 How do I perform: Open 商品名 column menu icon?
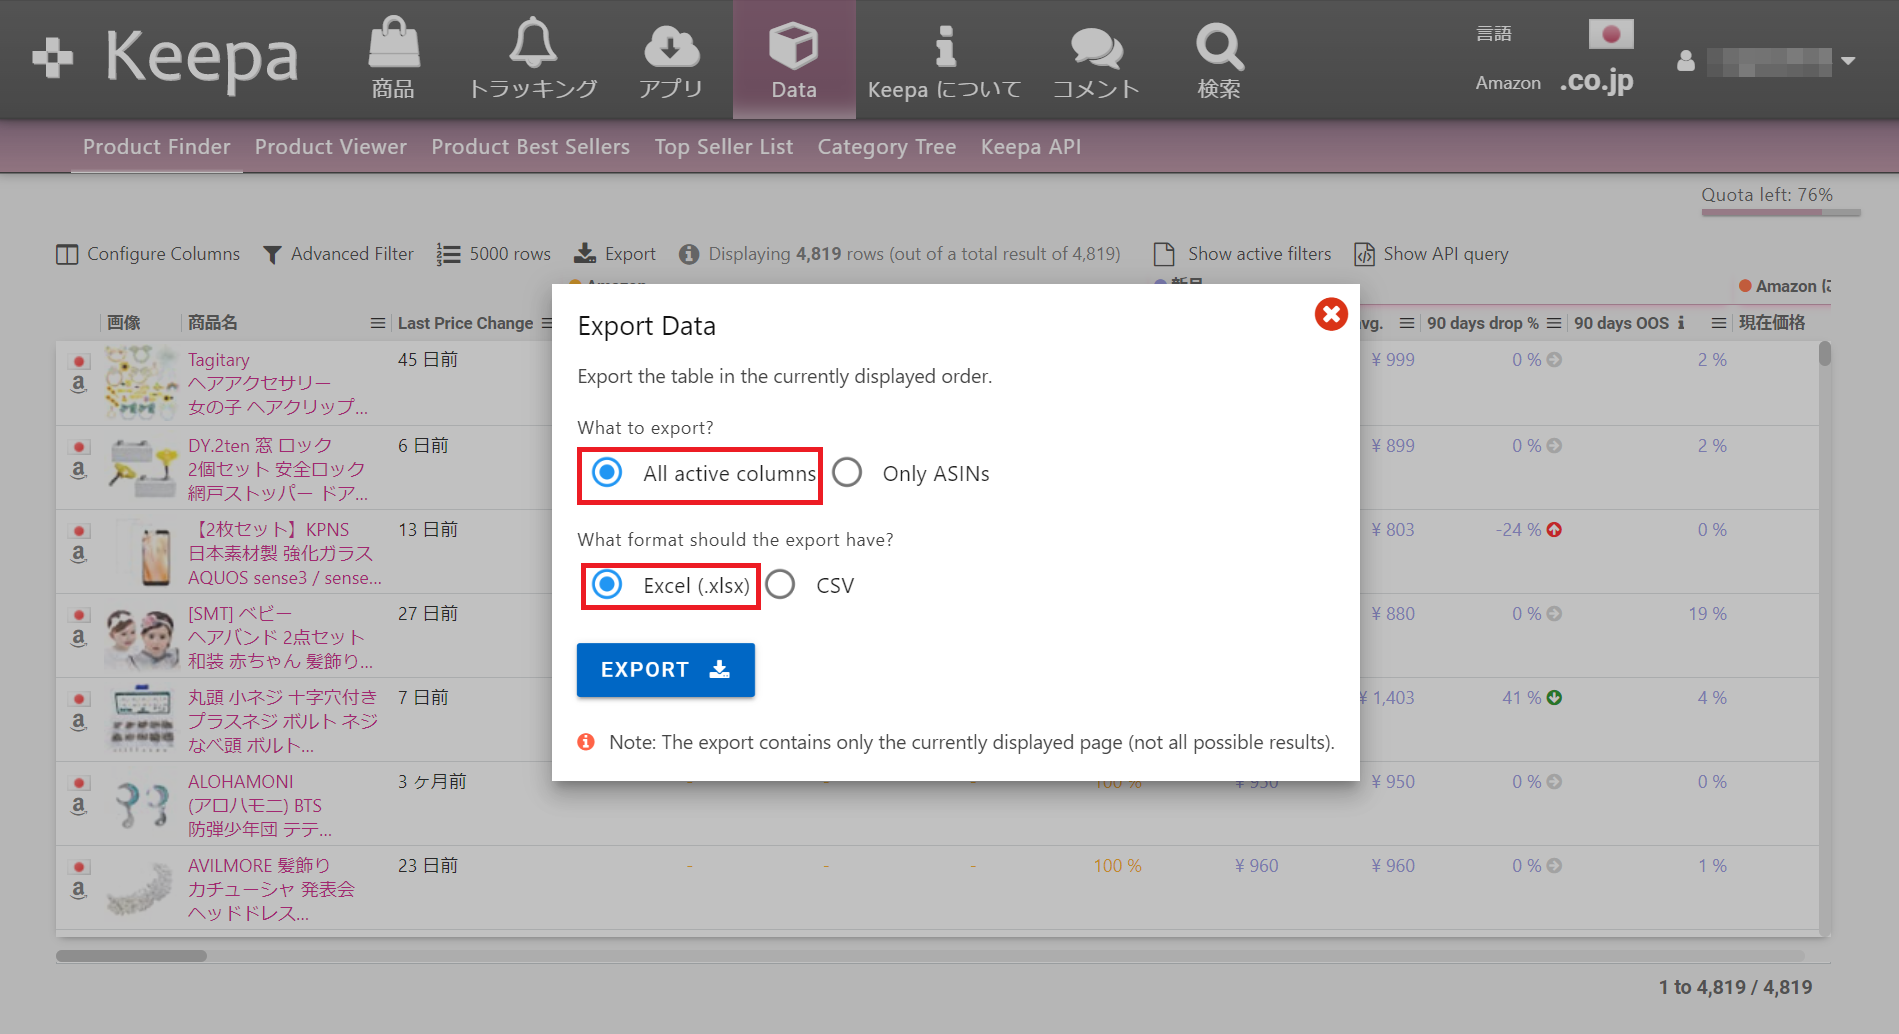click(378, 323)
